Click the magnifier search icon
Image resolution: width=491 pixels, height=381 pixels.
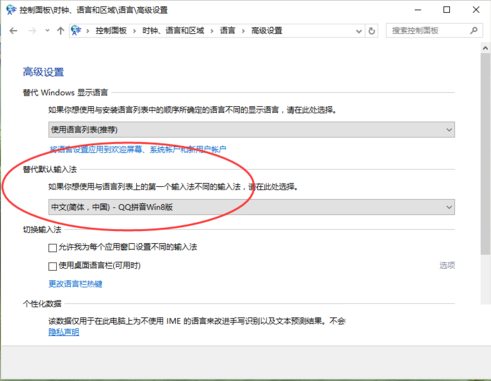click(474, 31)
